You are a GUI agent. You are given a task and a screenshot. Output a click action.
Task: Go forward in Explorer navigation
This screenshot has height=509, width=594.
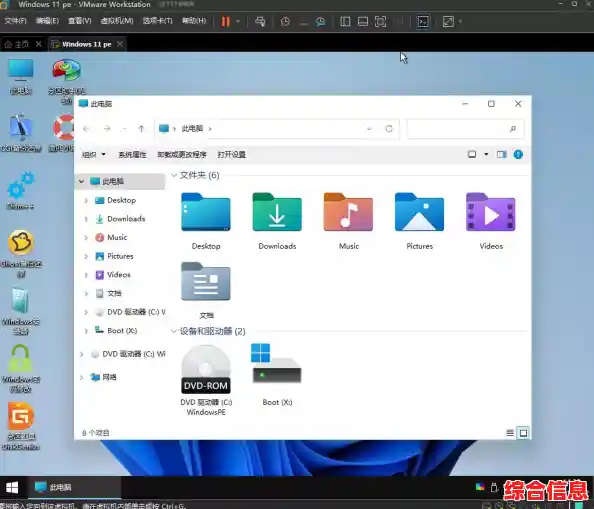(107, 129)
